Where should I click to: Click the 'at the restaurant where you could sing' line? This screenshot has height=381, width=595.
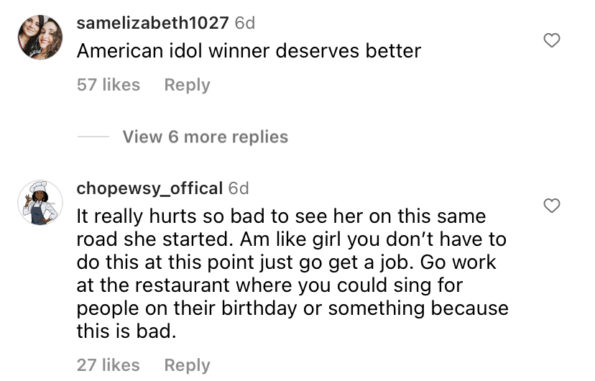pyautogui.click(x=270, y=285)
